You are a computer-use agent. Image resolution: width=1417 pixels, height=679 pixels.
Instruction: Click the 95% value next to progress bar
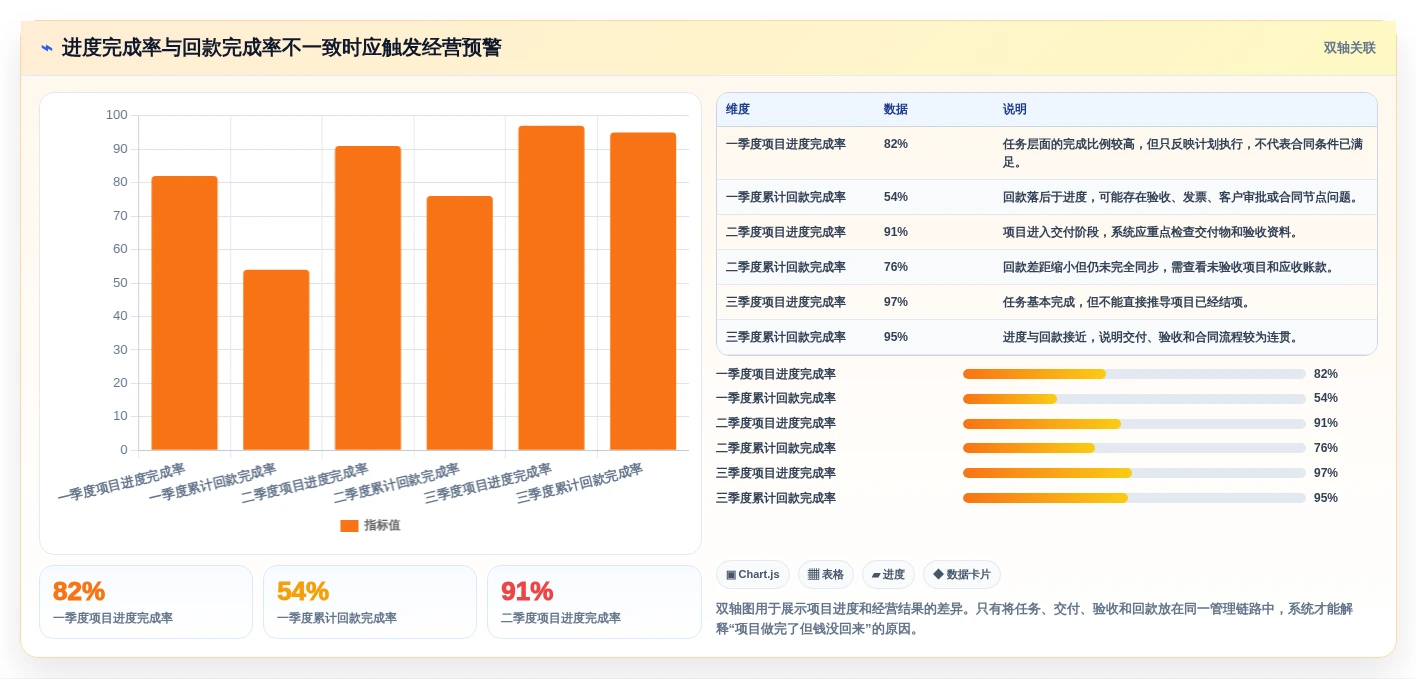tap(1326, 498)
